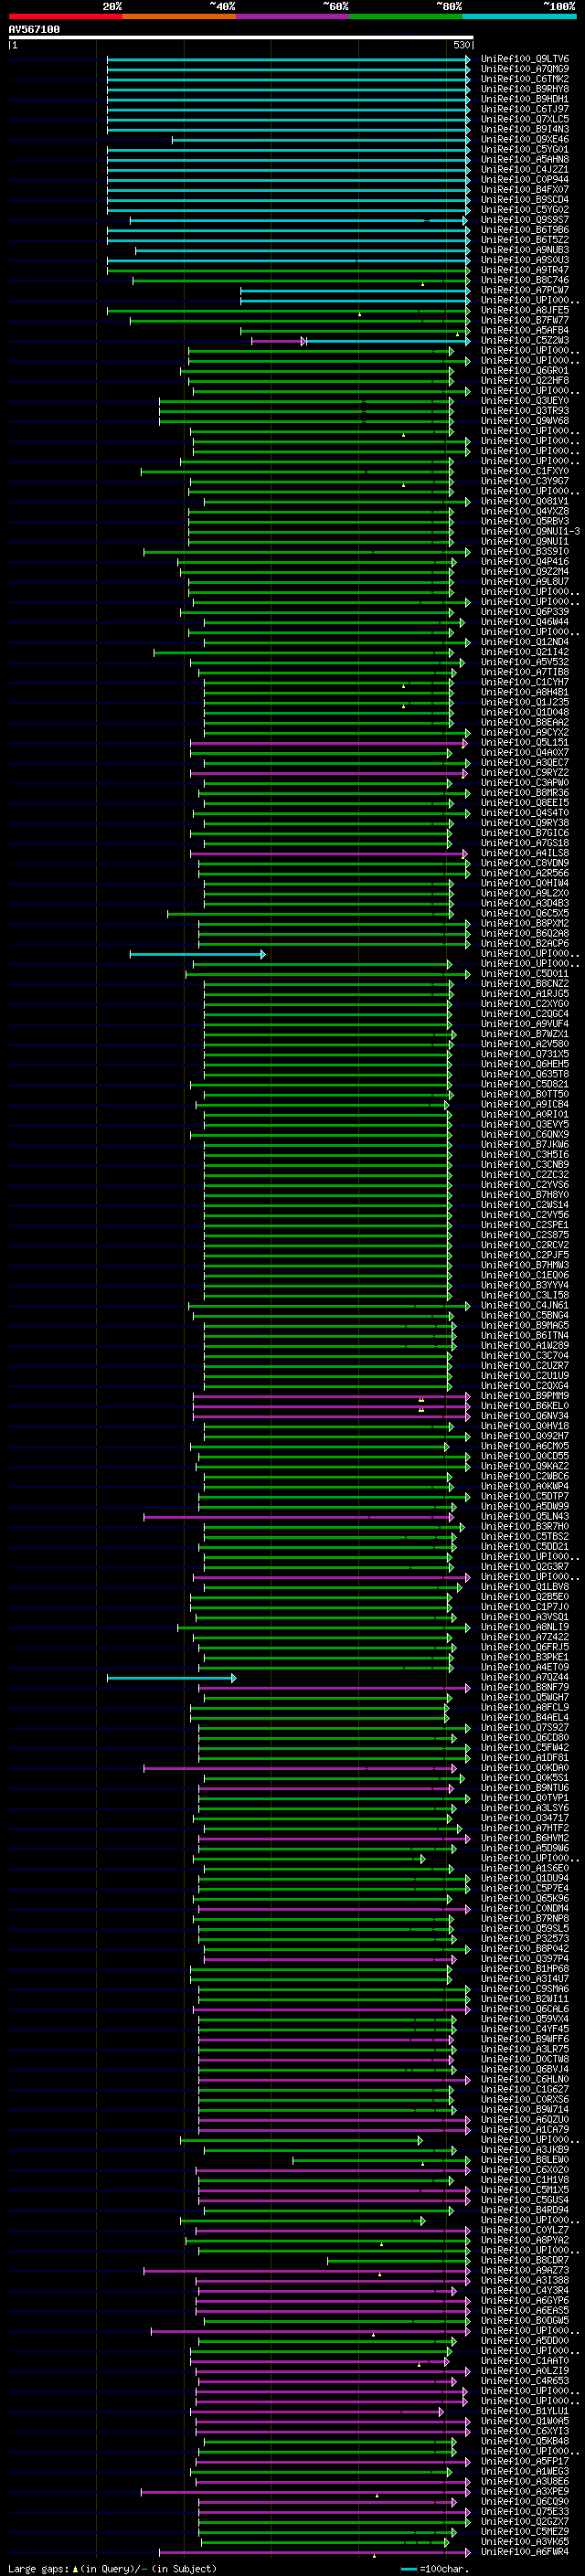The height and width of the screenshot is (2576, 585).
Task: Click the cyan alignment bar for UniRef100_Q9LTV6
Action: [288, 59]
